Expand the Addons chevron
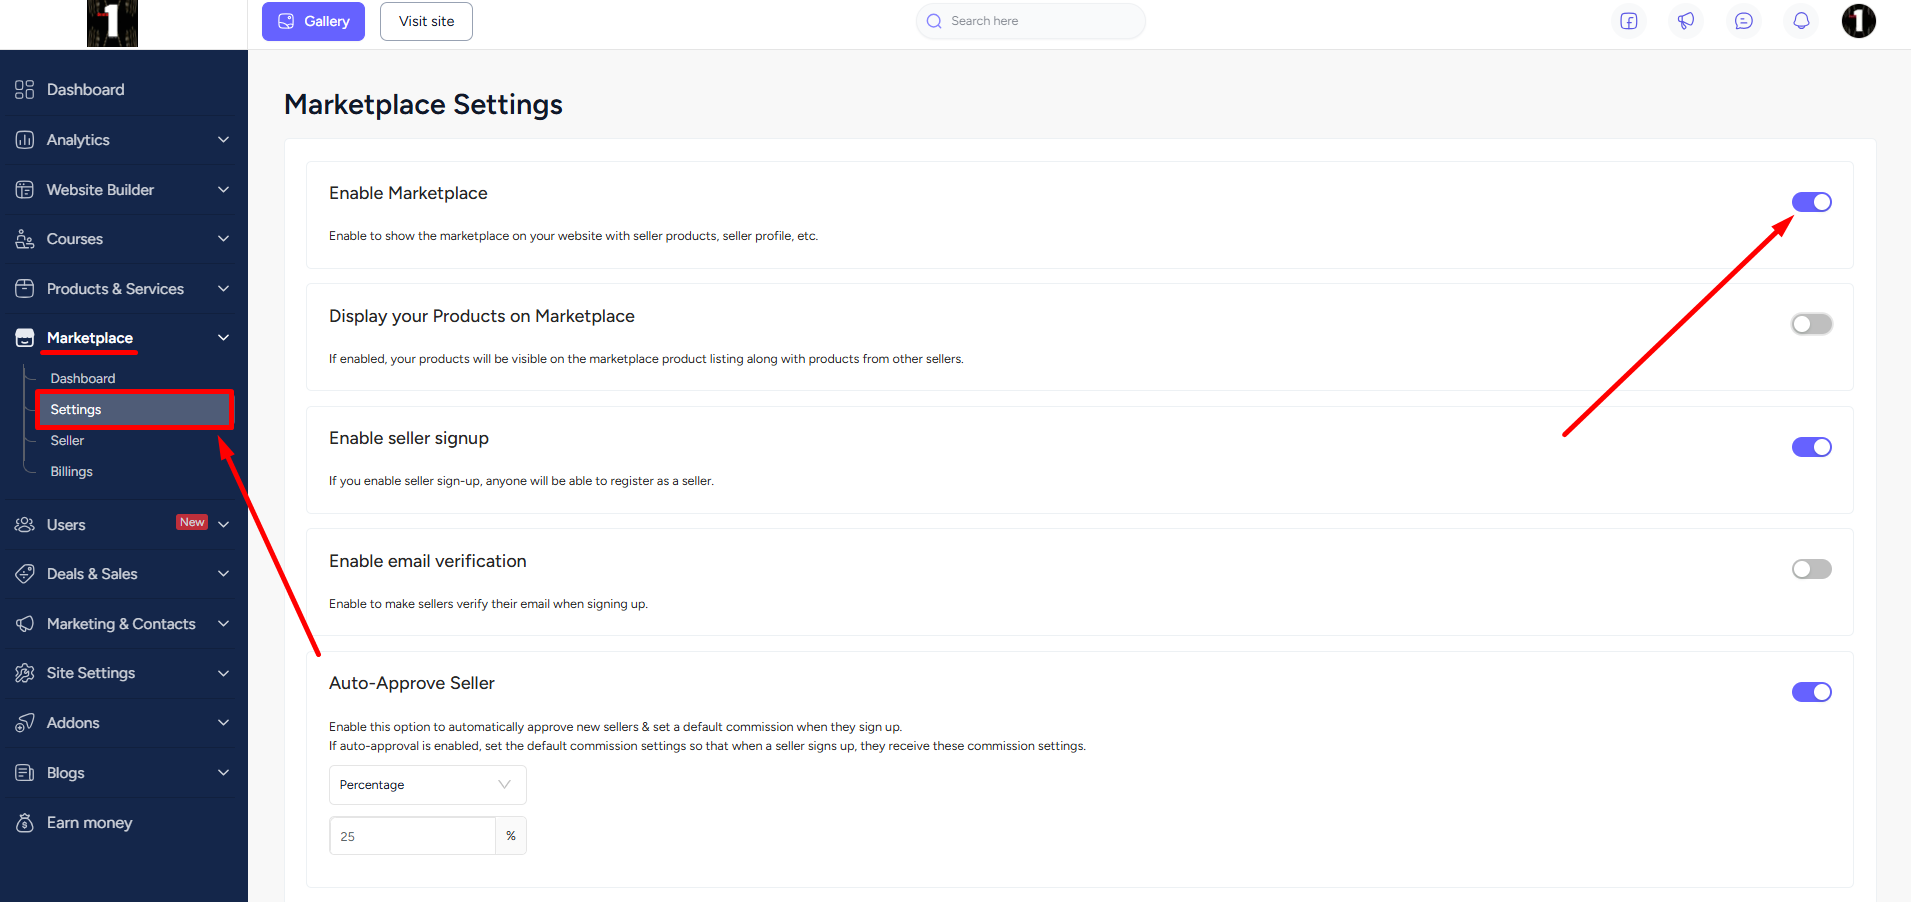Viewport: 1911px width, 902px height. (224, 723)
